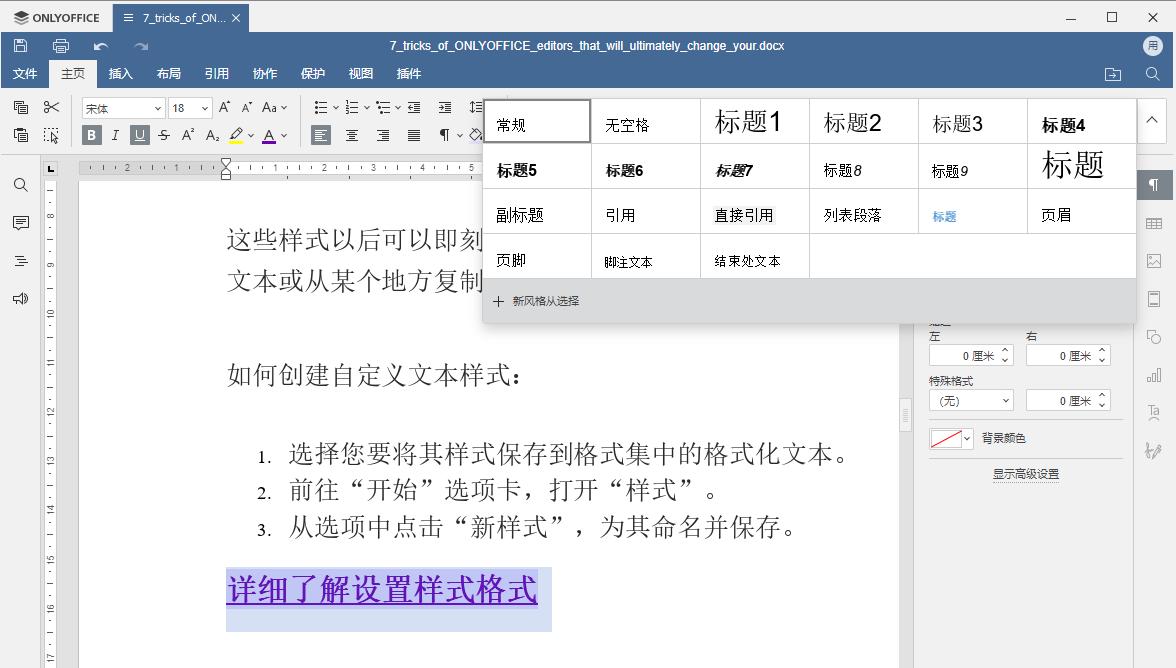1176x668 pixels.
Task: Open Feedback & Support in left sidebar
Action: click(20, 298)
